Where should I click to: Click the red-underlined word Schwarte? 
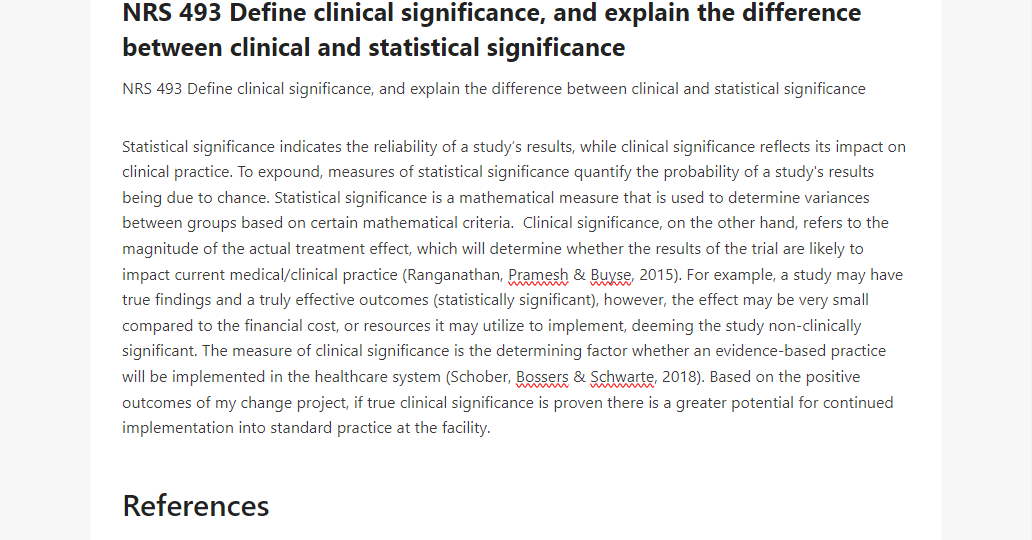coord(622,377)
